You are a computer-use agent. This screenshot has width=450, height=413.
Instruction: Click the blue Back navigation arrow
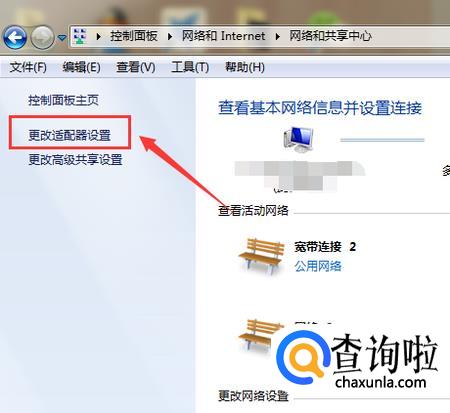(15, 38)
